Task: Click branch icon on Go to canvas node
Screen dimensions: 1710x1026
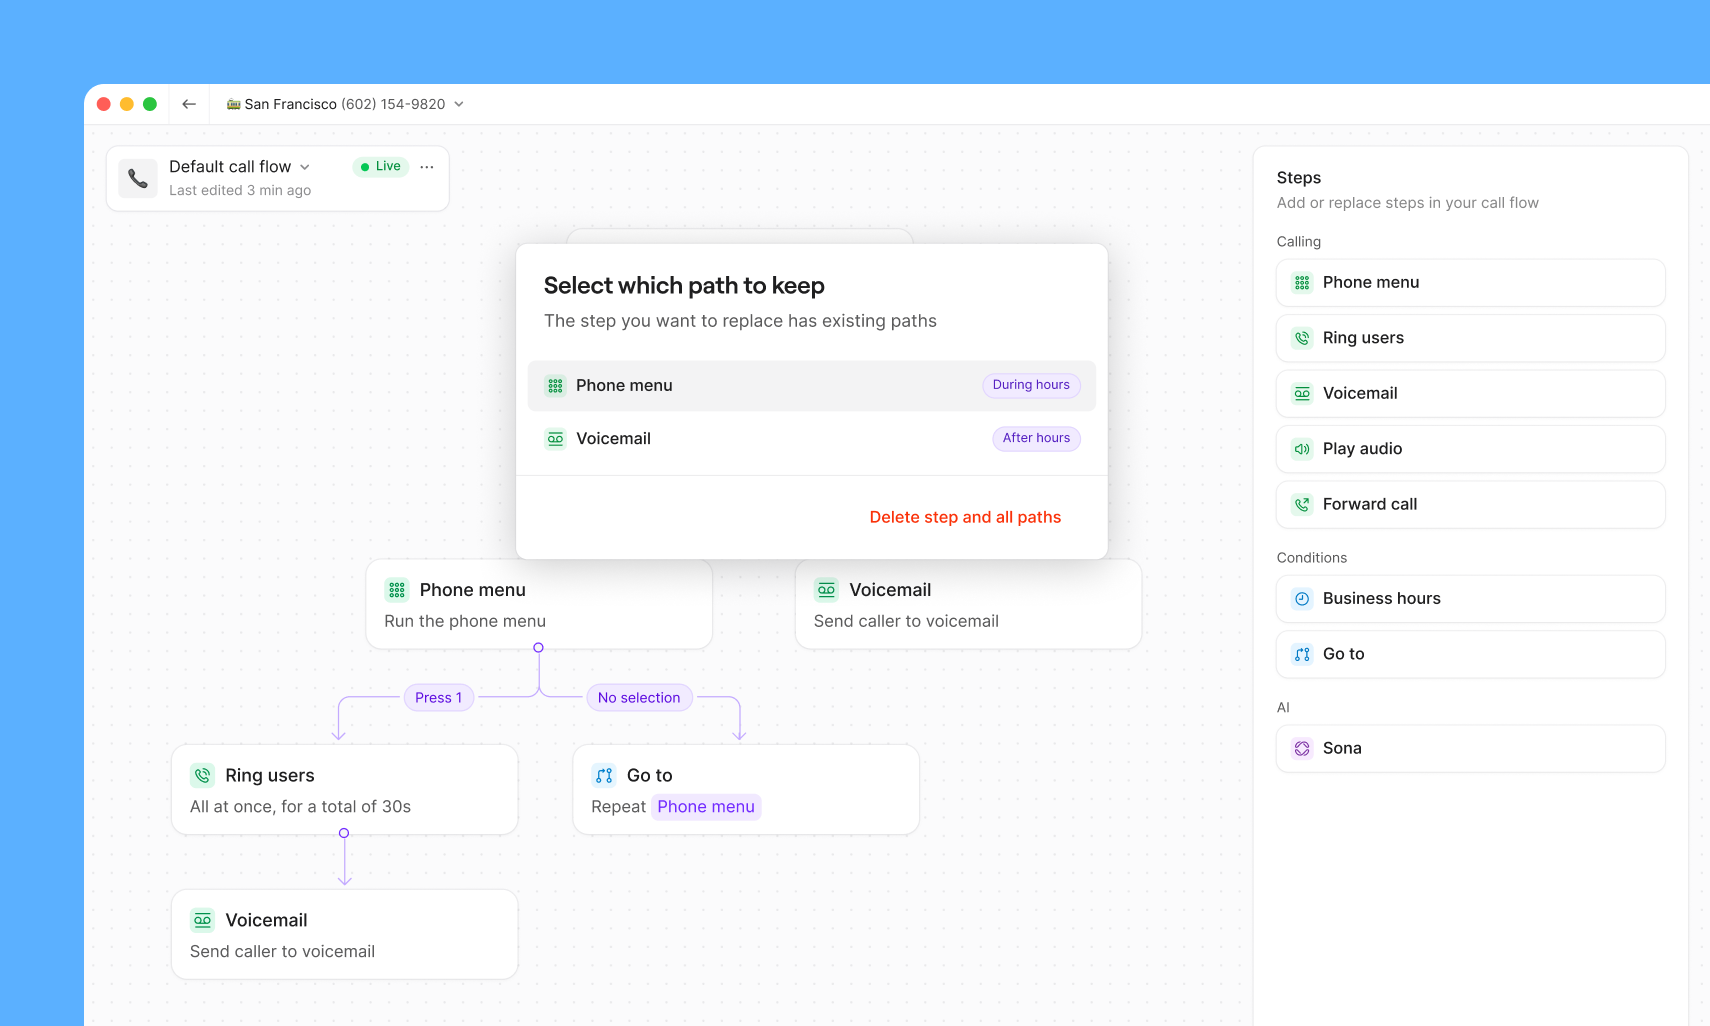Action: point(604,775)
